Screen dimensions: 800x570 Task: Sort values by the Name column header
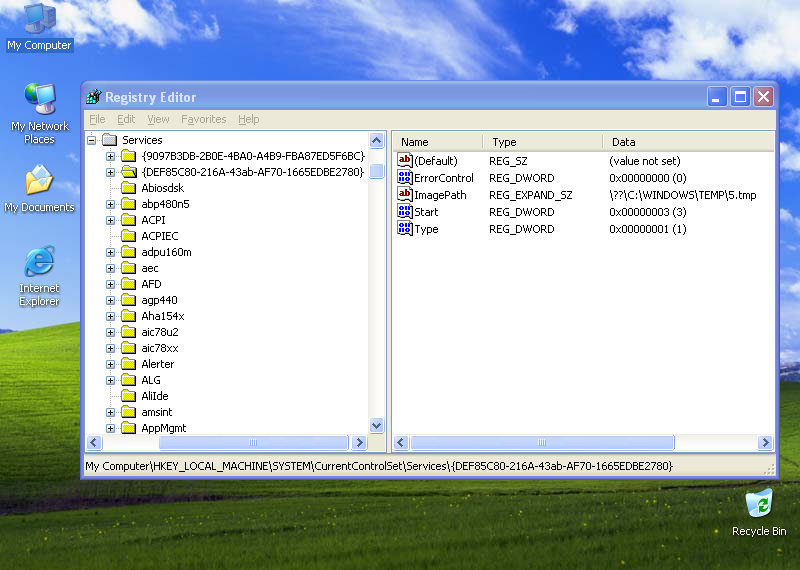(x=437, y=142)
